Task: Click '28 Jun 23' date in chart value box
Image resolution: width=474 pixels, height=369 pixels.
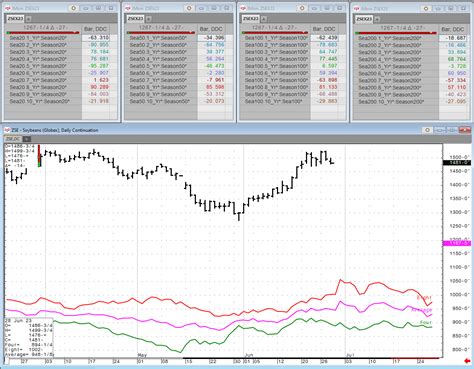Action: coord(18,320)
